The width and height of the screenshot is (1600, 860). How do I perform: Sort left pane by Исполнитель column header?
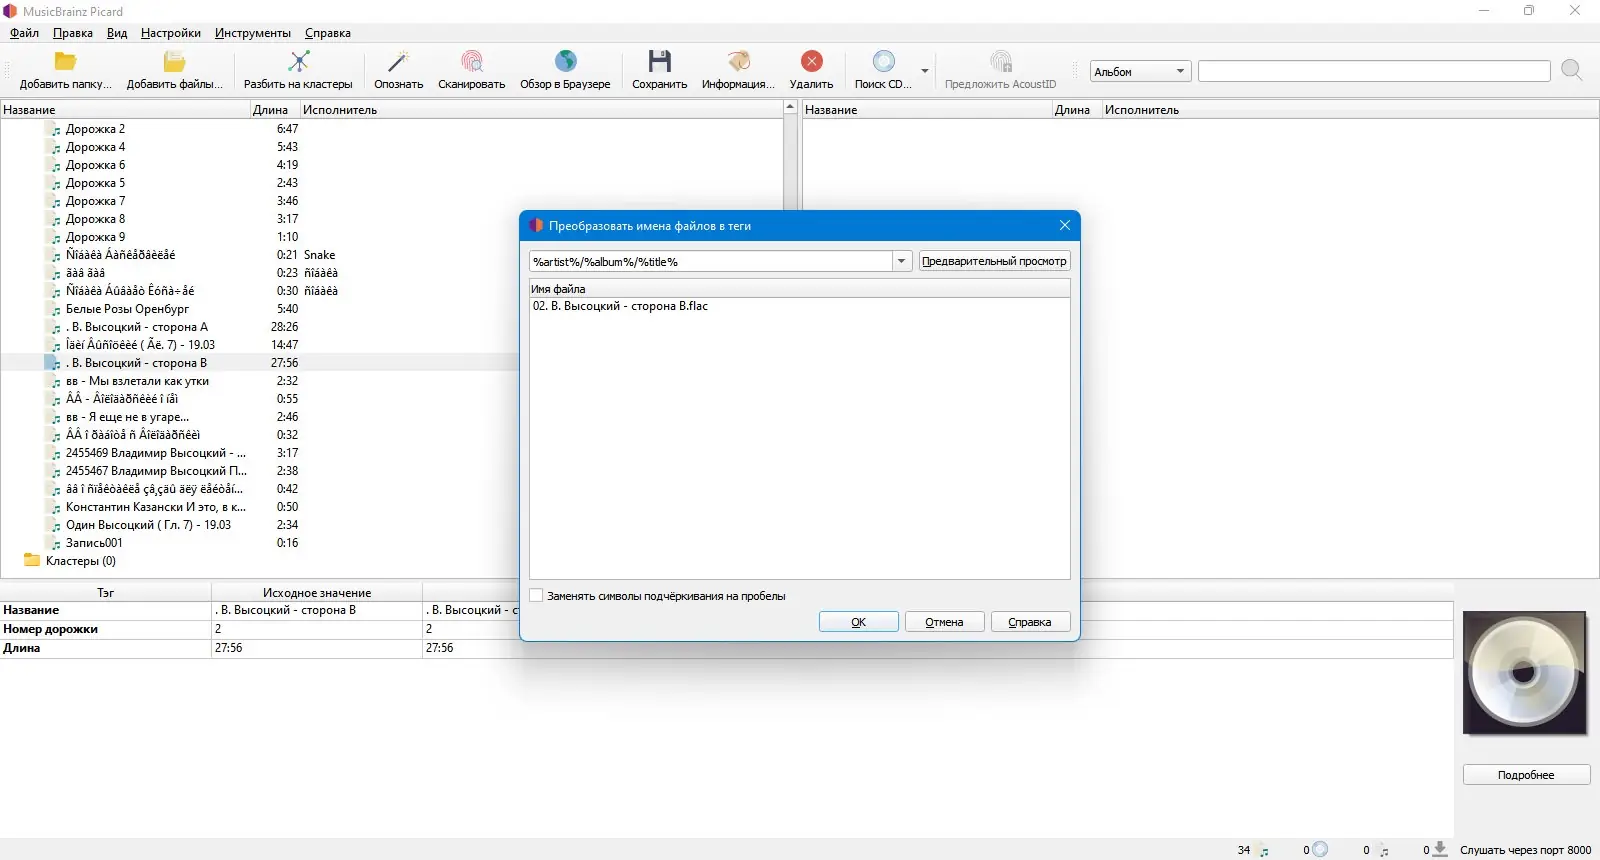[x=541, y=110]
